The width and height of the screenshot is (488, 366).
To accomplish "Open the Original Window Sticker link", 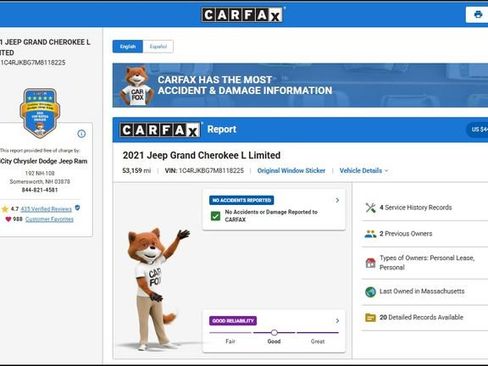I will [x=291, y=171].
